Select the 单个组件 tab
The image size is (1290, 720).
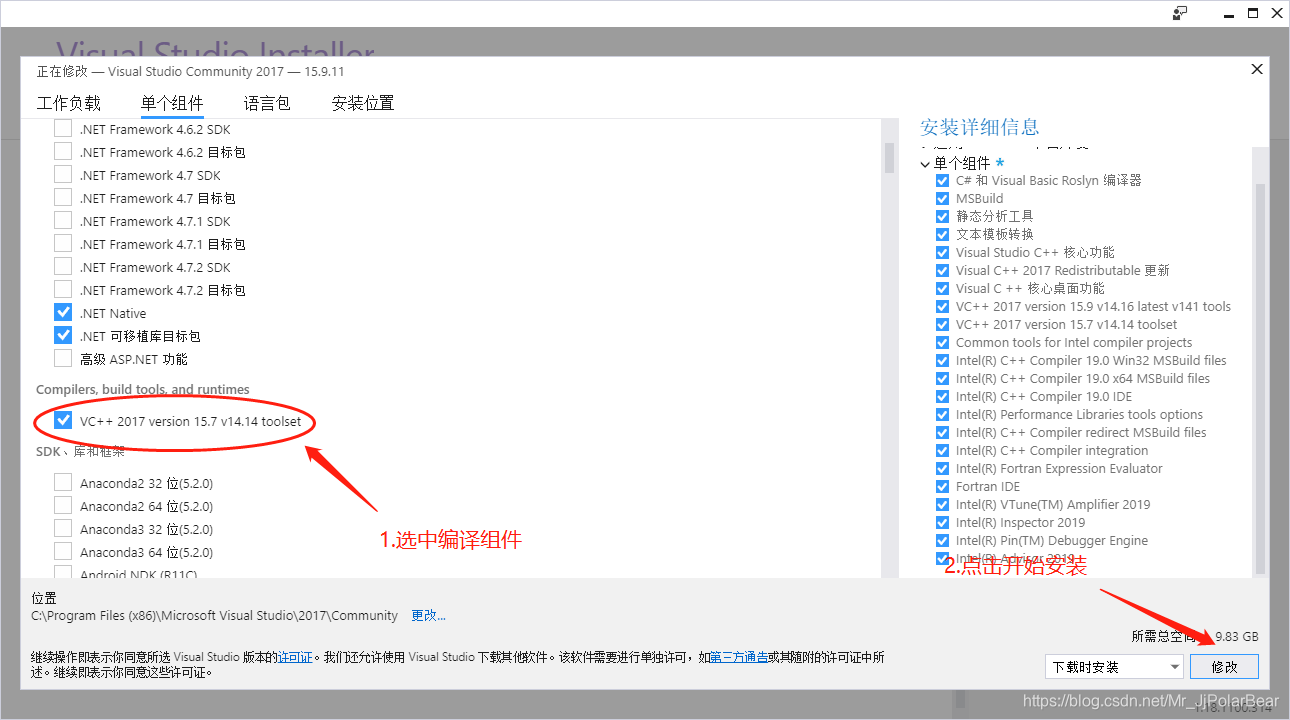tap(172, 103)
